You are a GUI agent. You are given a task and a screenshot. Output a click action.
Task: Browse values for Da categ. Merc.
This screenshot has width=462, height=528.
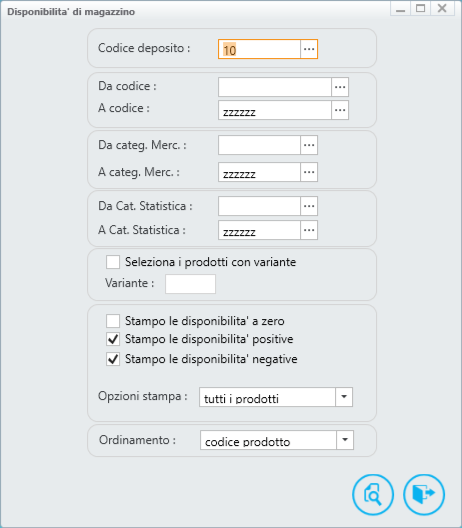(309, 145)
